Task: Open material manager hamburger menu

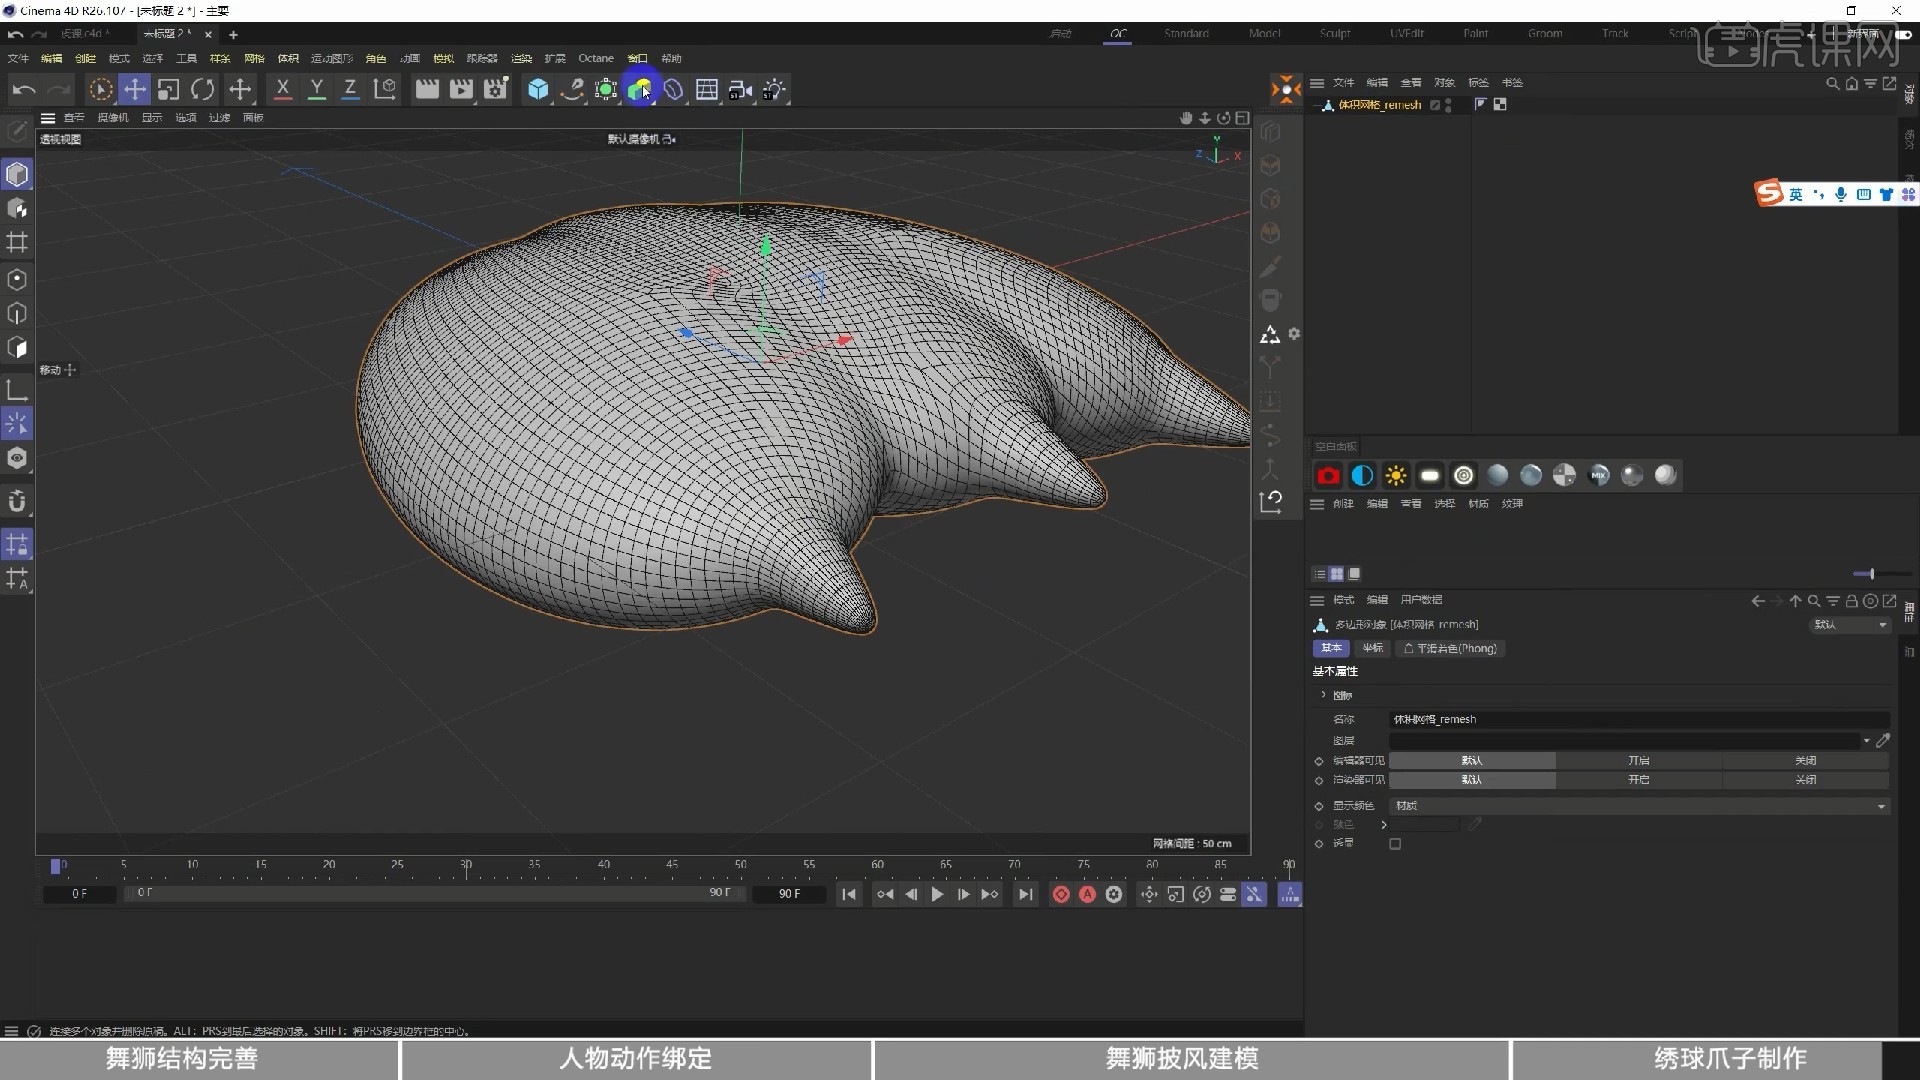Action: tap(1317, 504)
